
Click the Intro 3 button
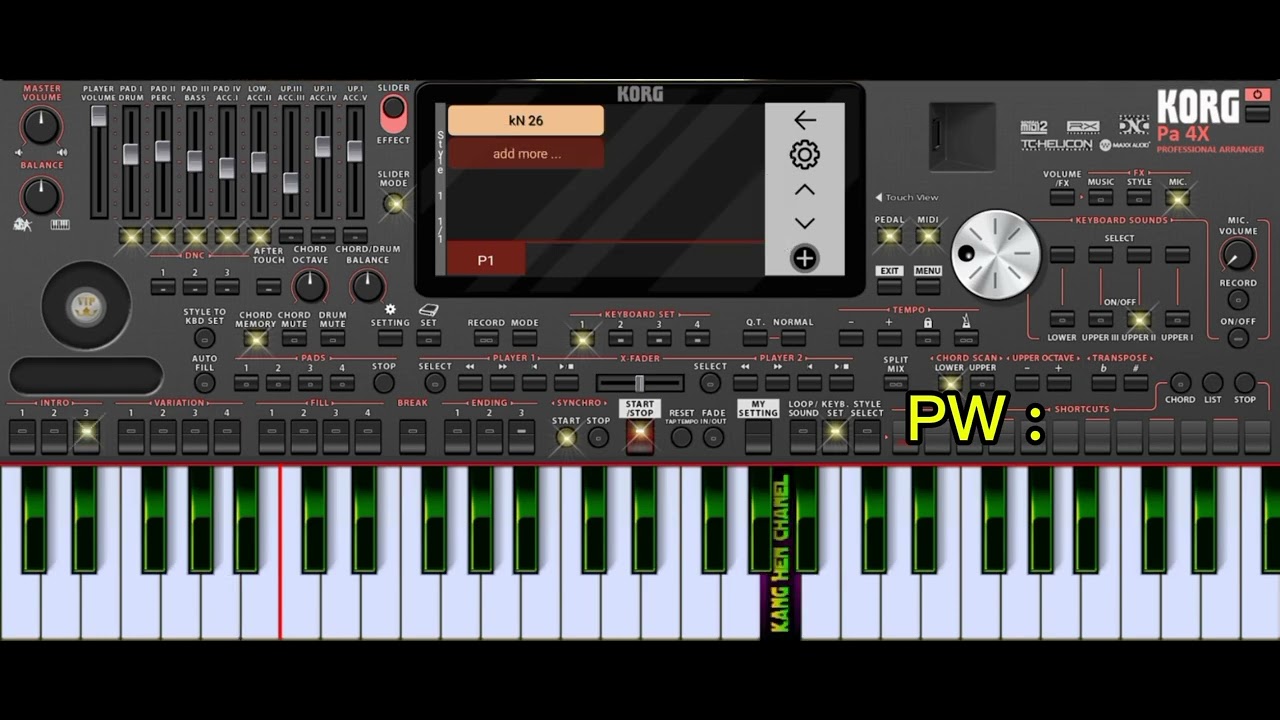[x=86, y=436]
